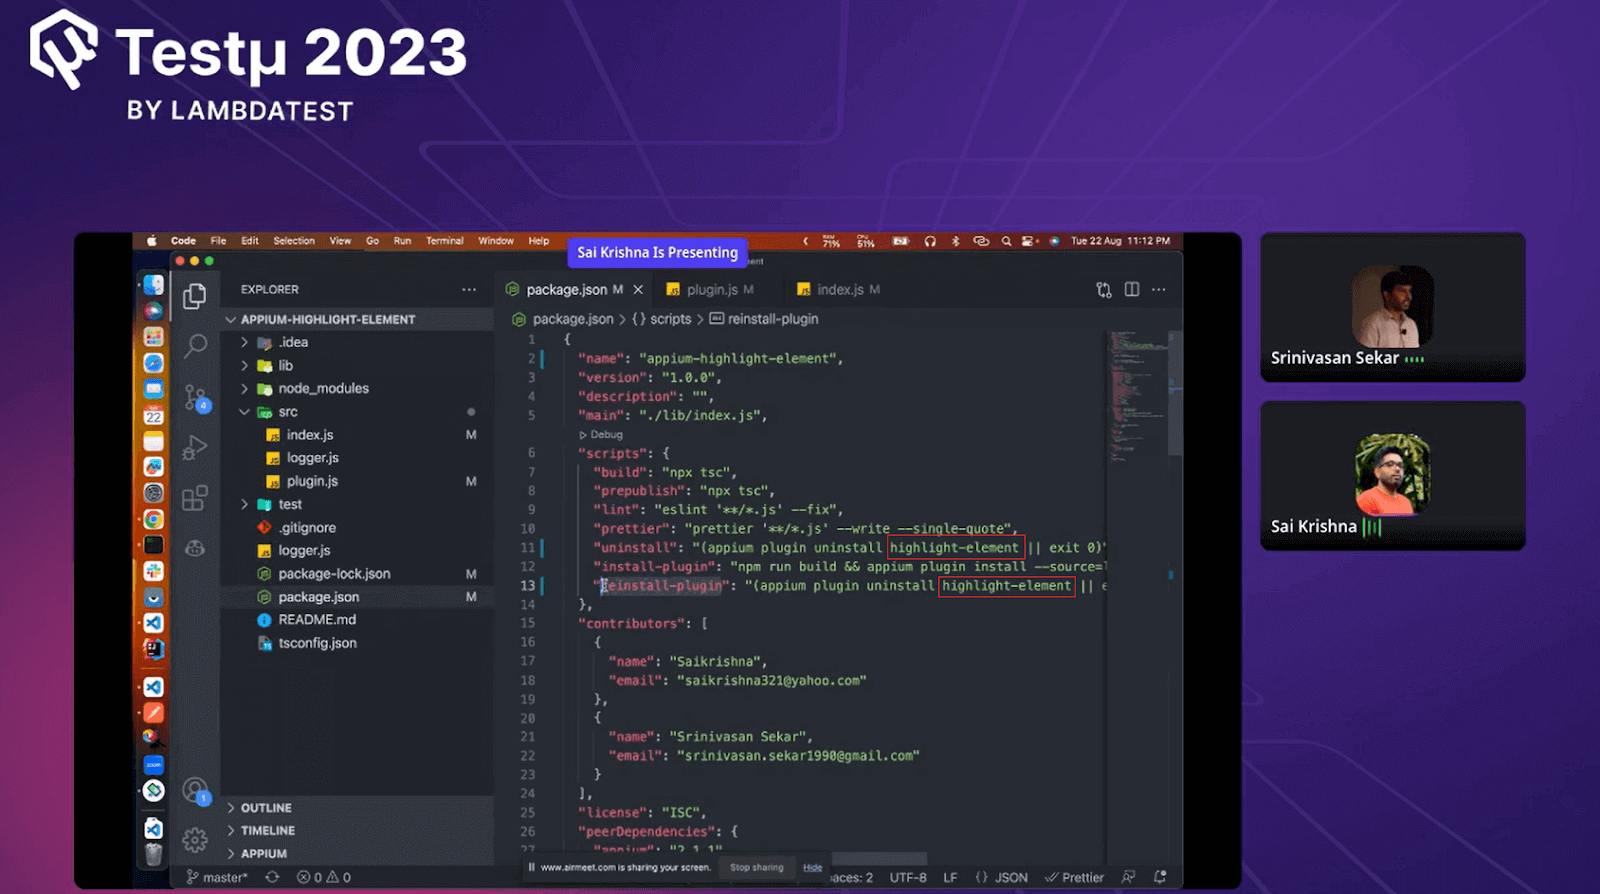
Task: Open the Selection menu
Action: coord(294,241)
